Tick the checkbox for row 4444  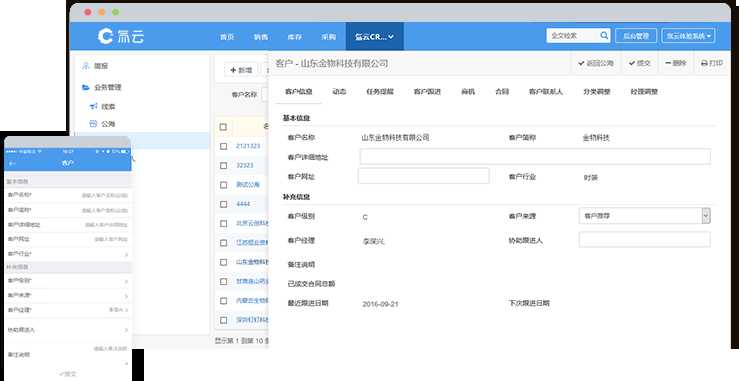pos(223,204)
